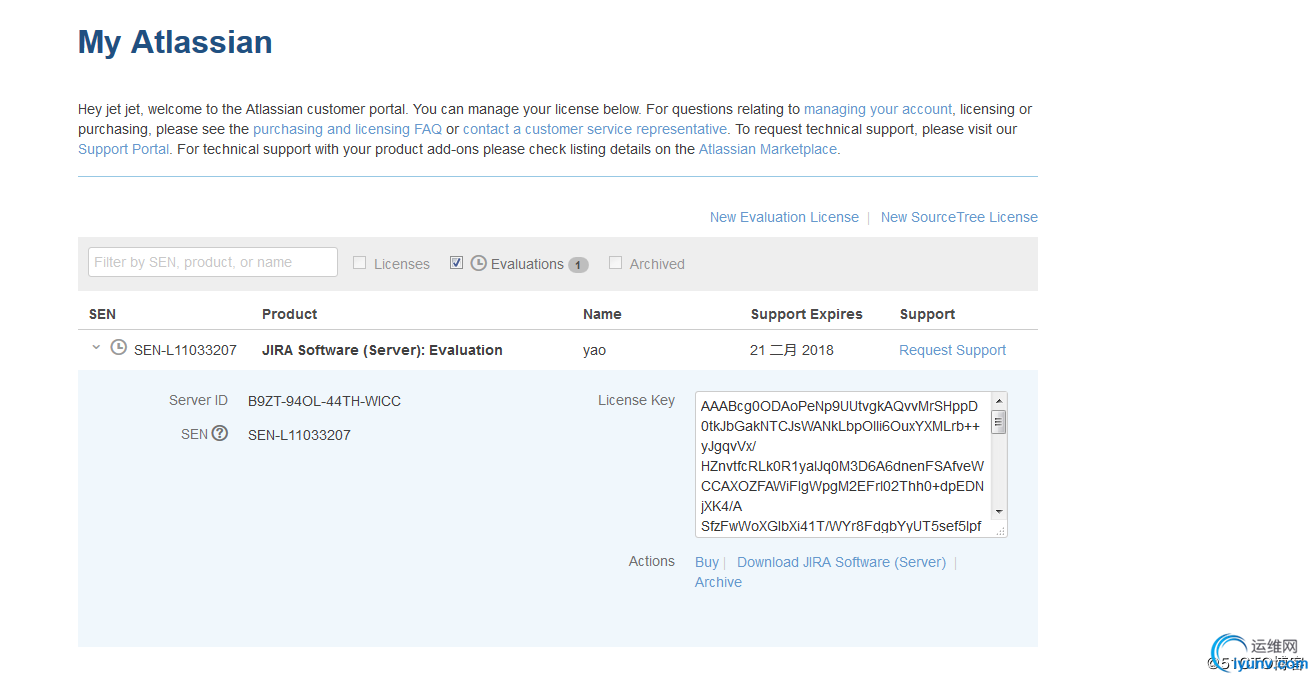The image size is (1314, 680).
Task: Click the Archive action link
Action: 718,582
